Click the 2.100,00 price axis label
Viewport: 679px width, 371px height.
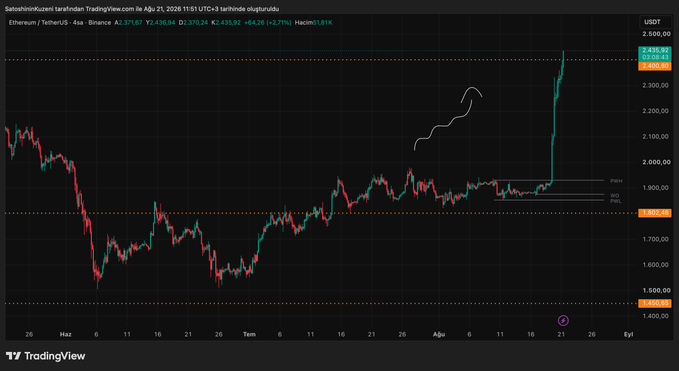[x=656, y=136]
